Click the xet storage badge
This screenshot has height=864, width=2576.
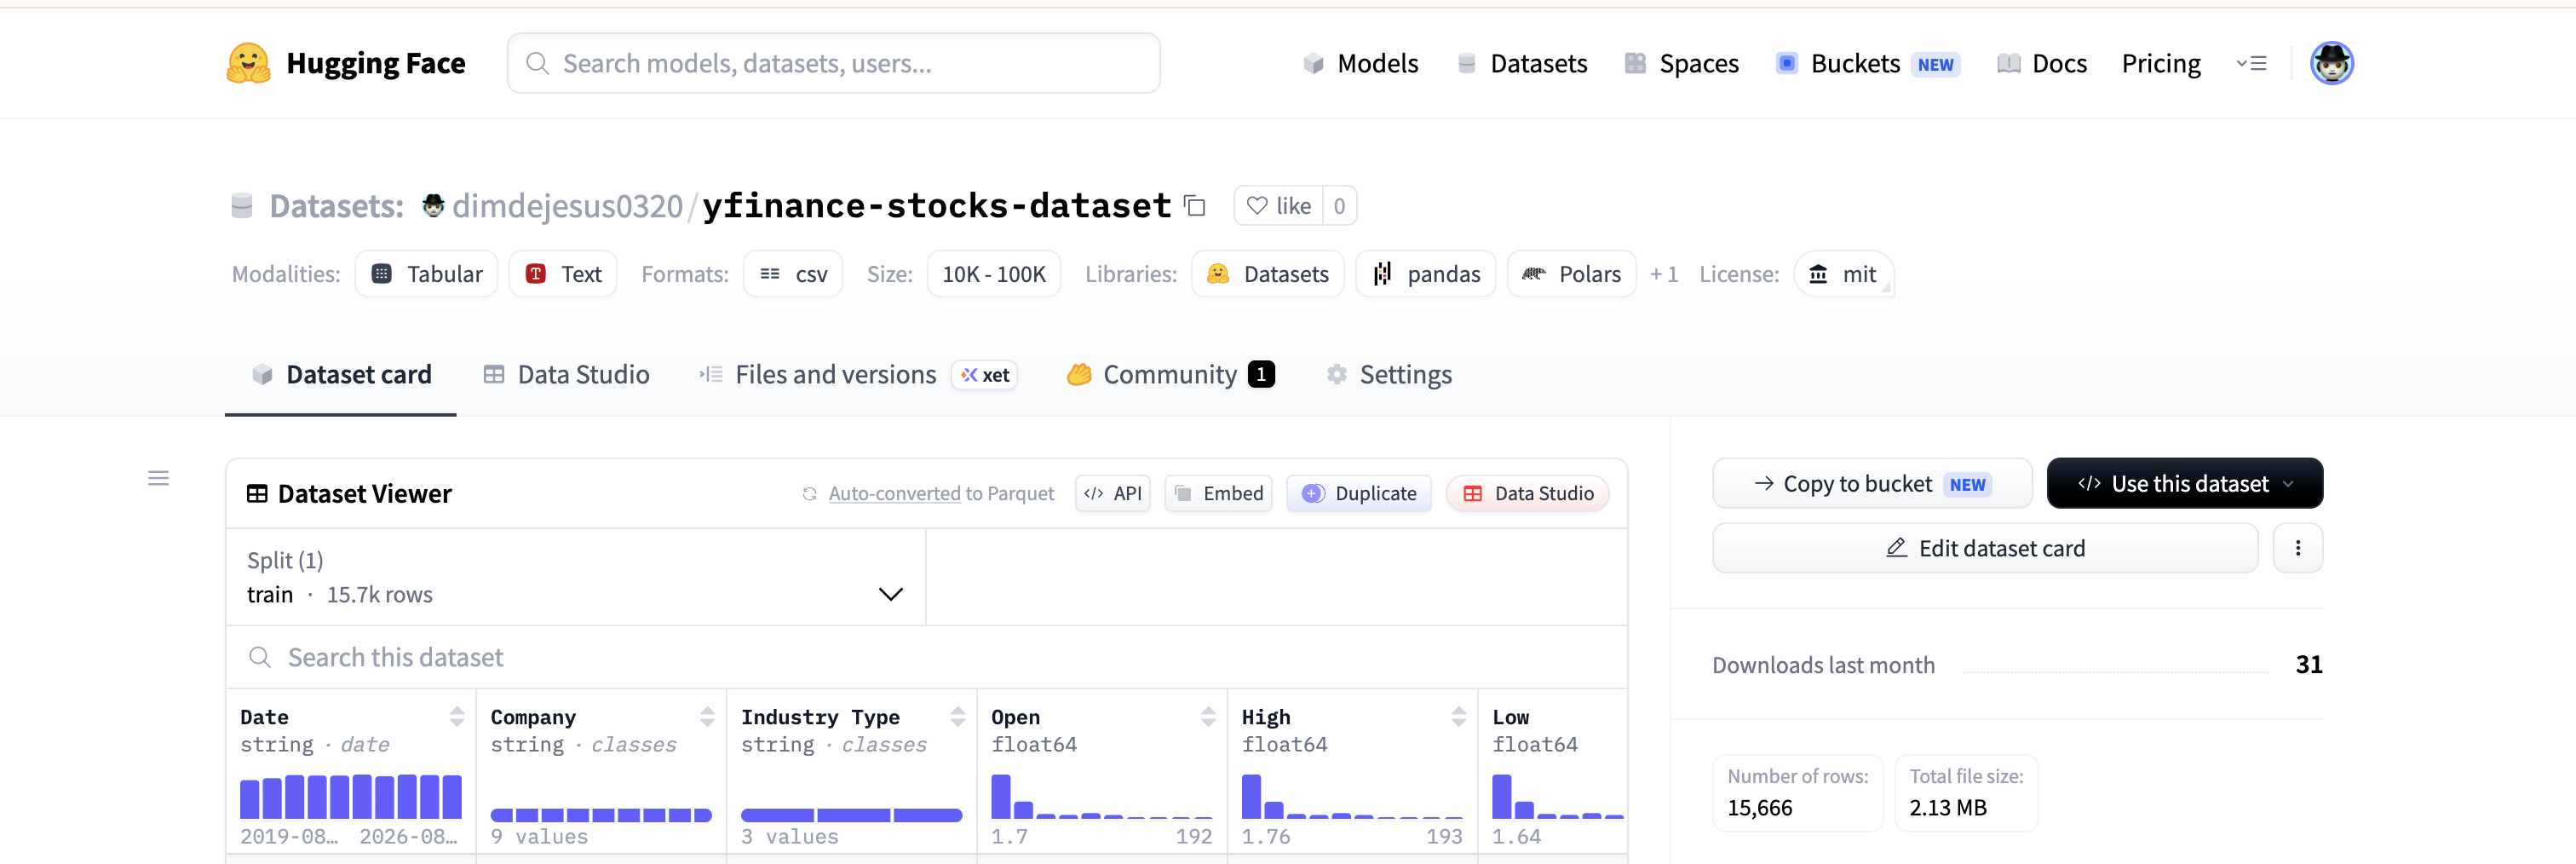(x=984, y=375)
